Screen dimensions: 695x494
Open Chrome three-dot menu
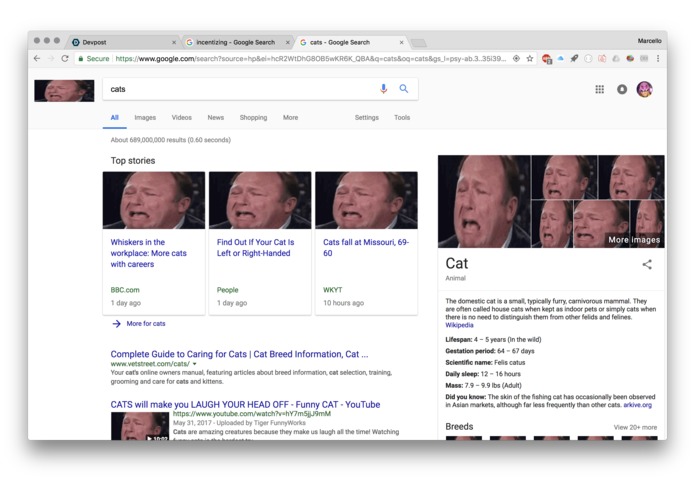[658, 58]
